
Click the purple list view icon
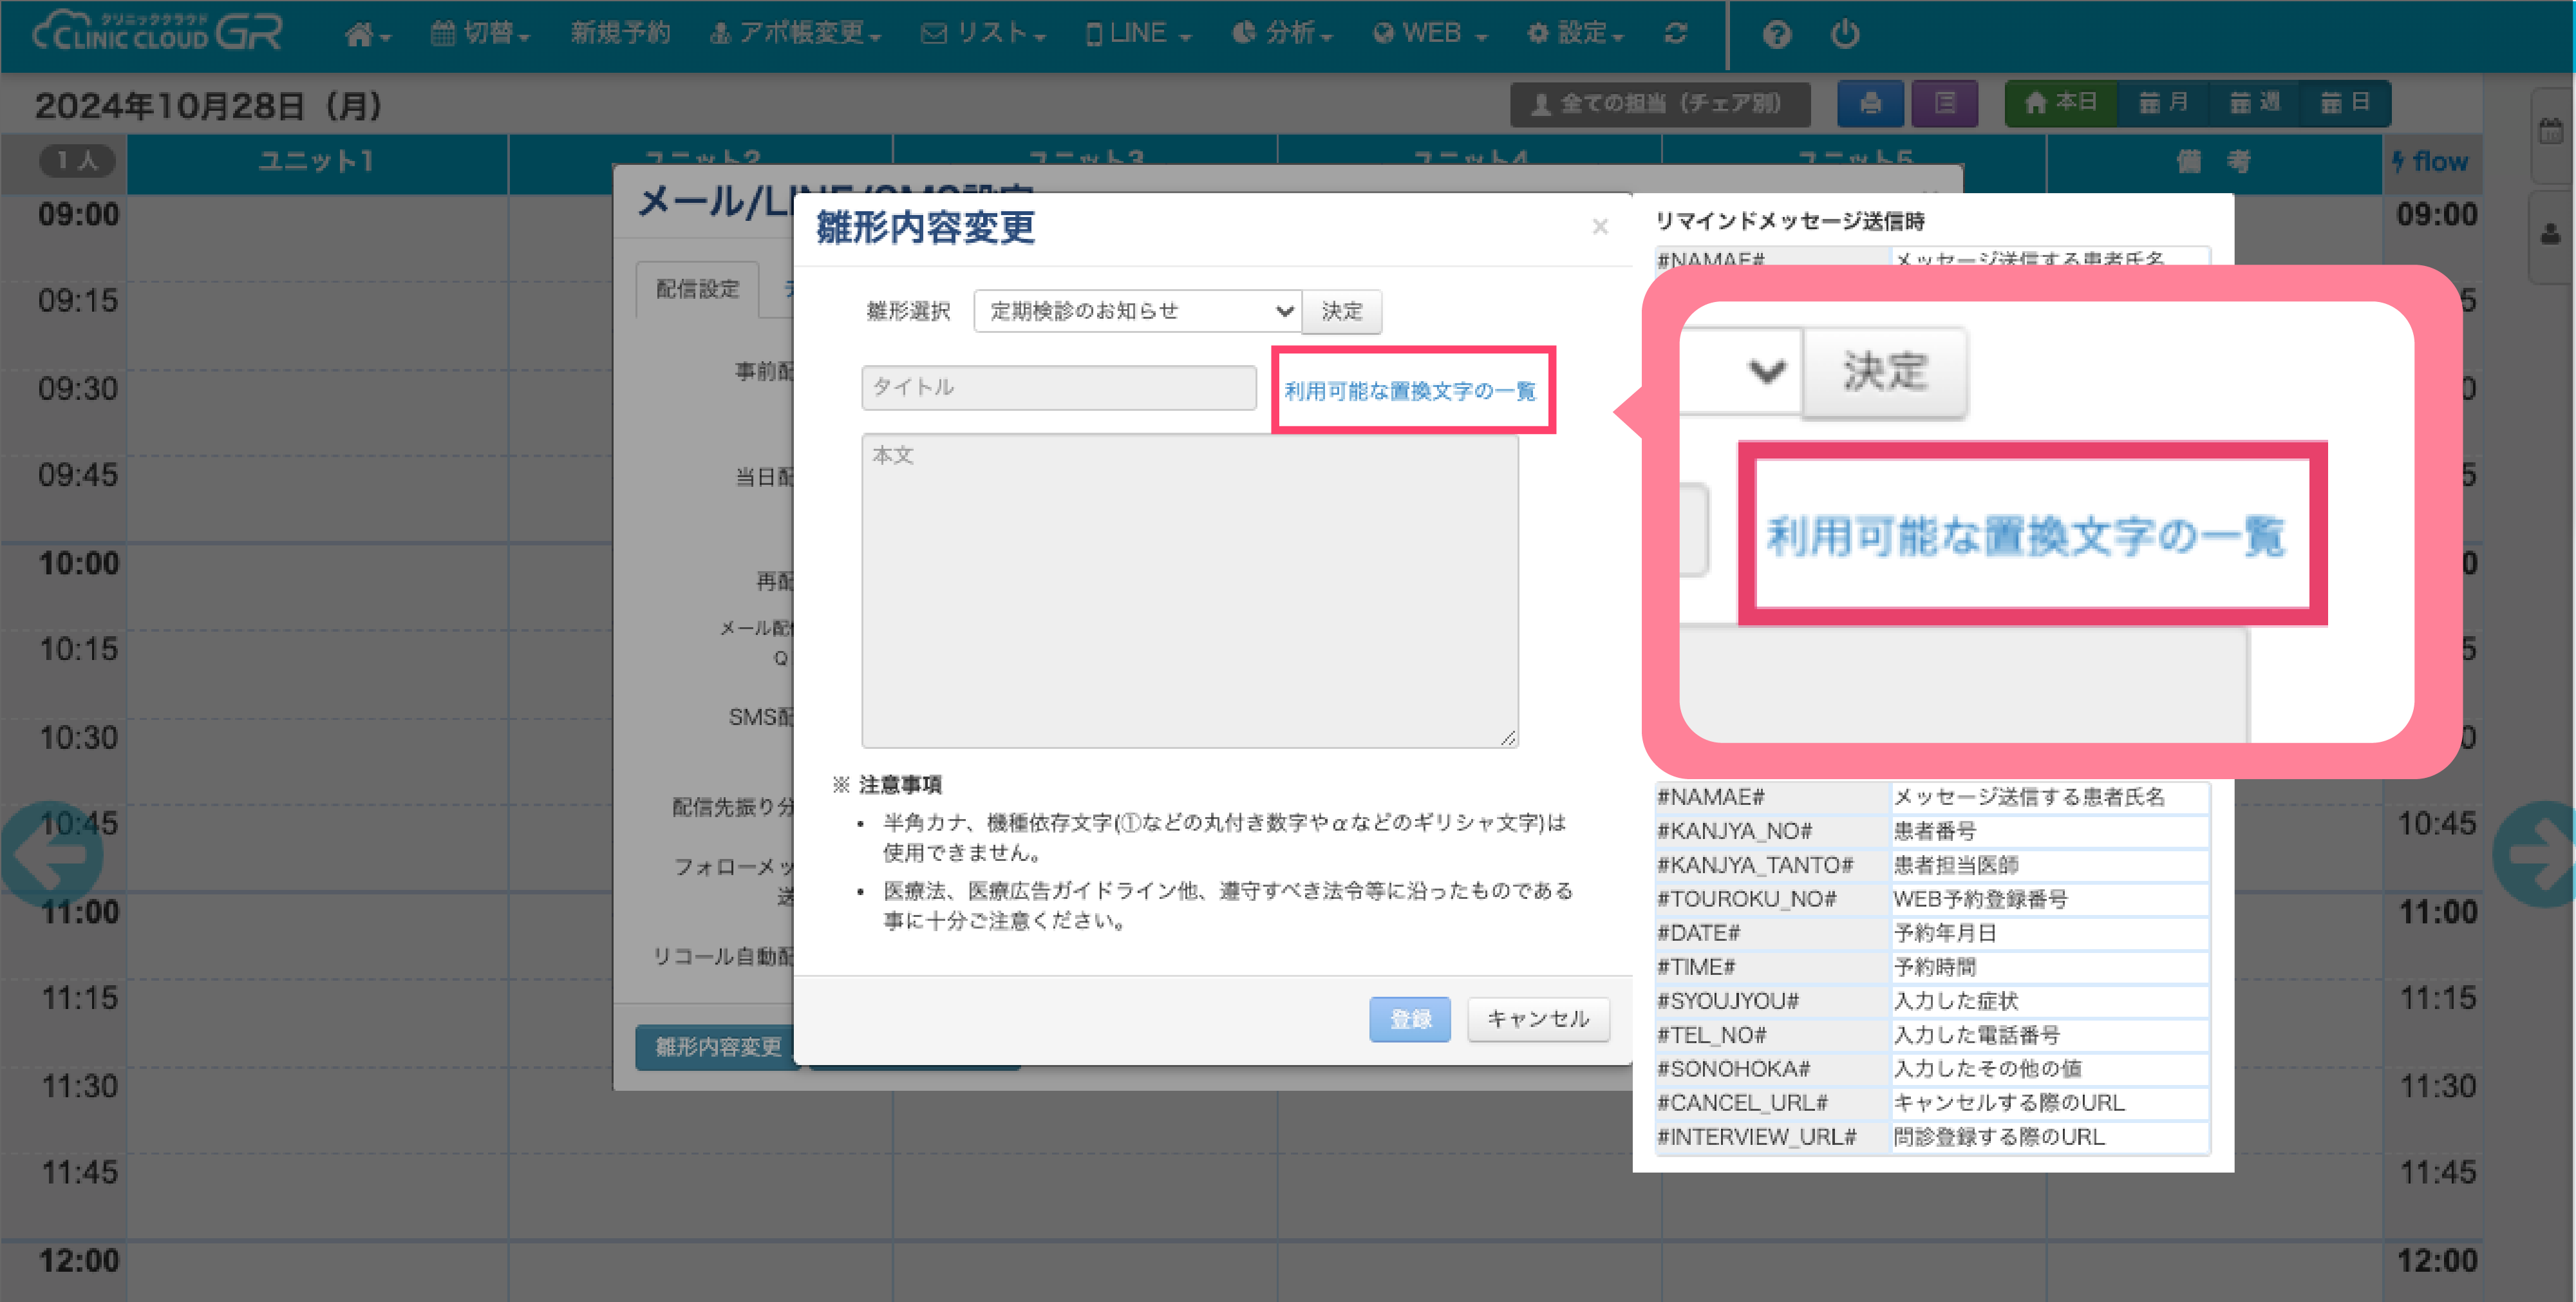pos(1944,103)
